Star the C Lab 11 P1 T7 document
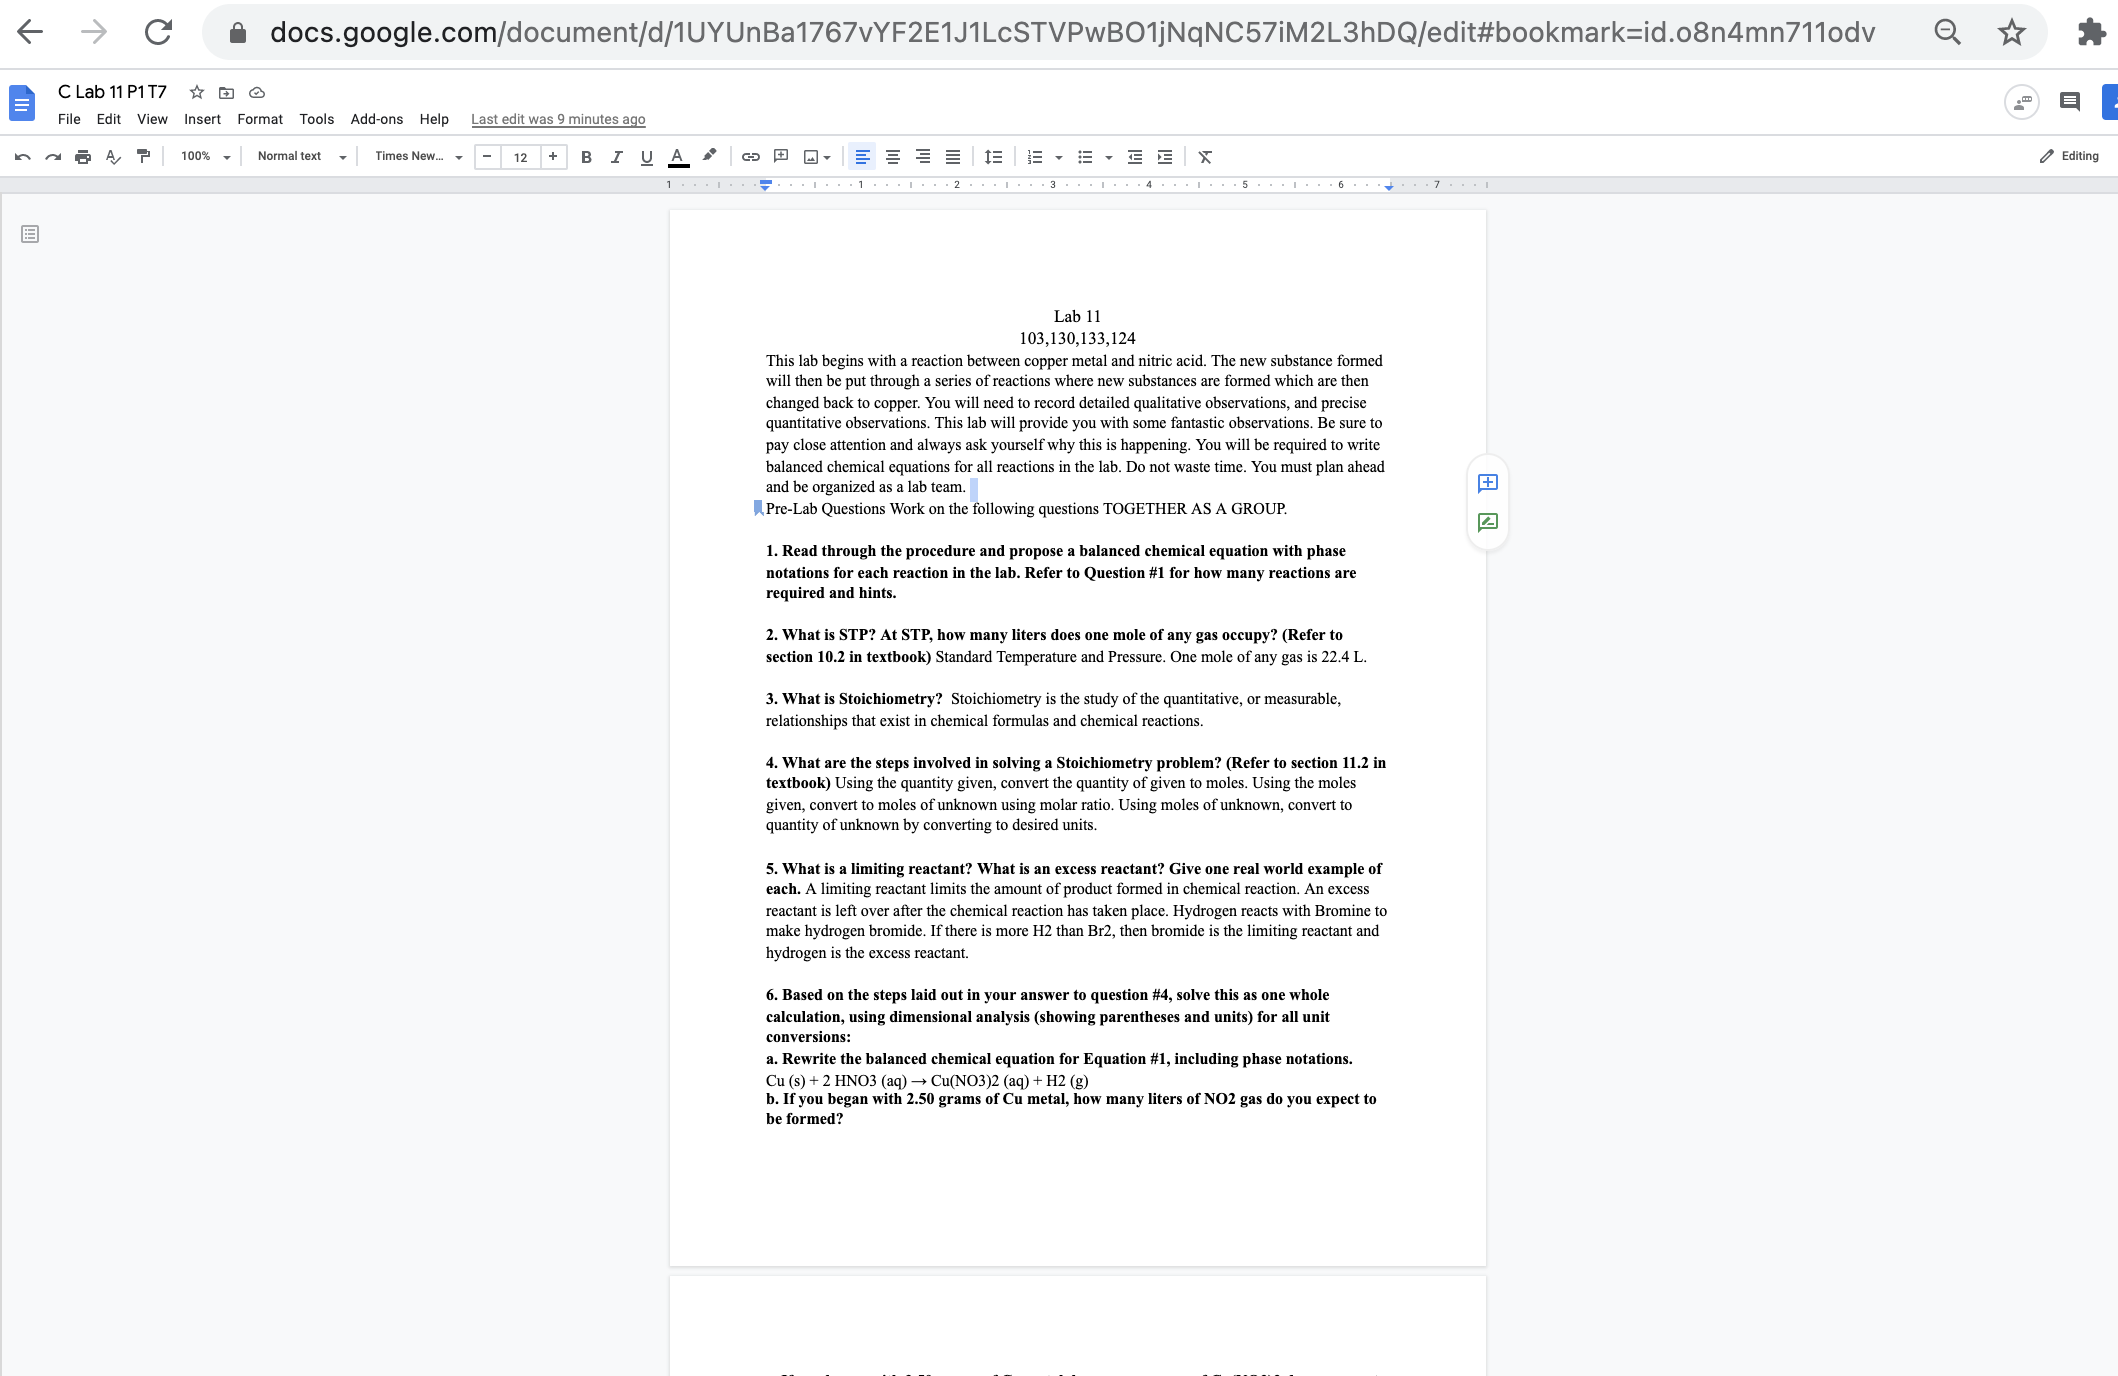This screenshot has width=2118, height=1376. (197, 92)
